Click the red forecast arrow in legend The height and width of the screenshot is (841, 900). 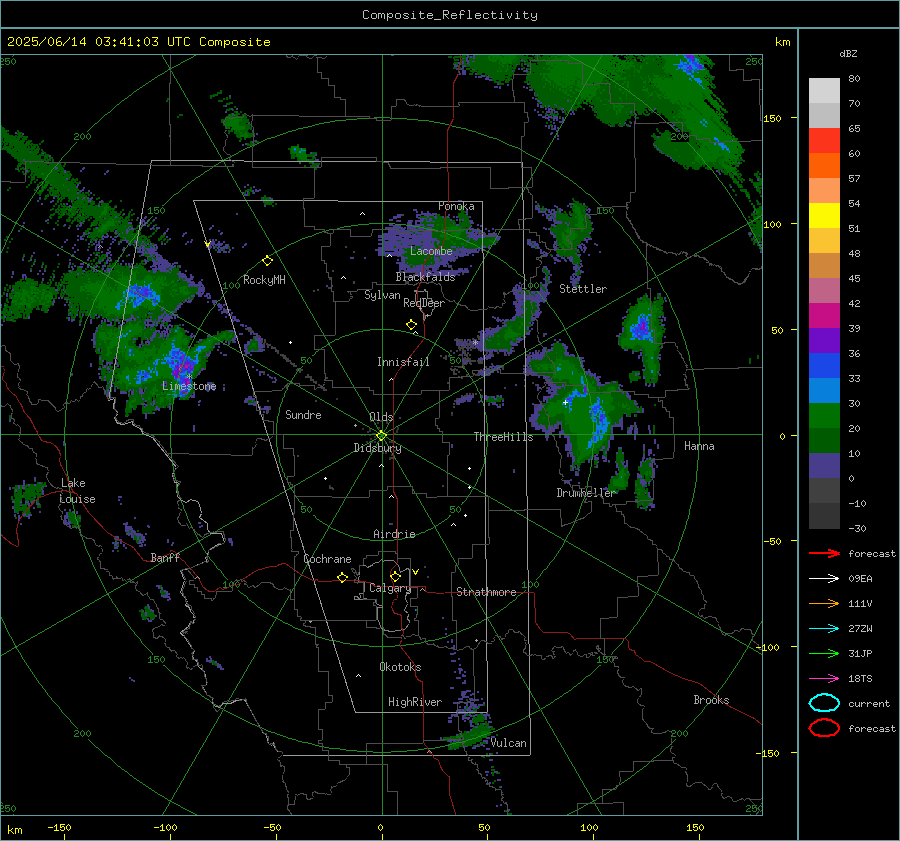[x=824, y=553]
